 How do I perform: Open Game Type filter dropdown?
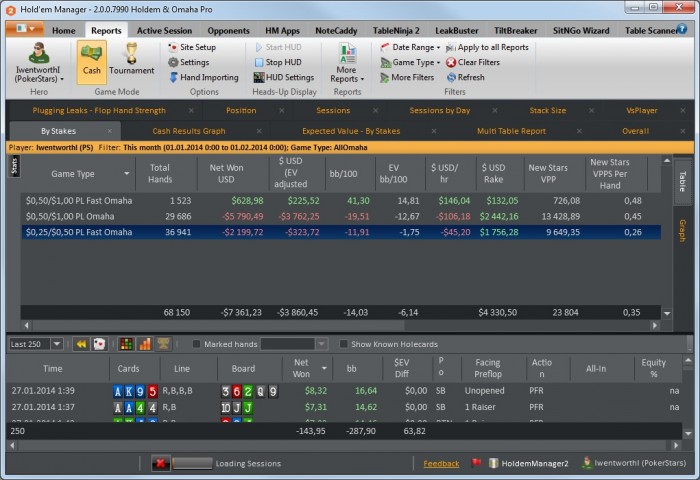click(x=410, y=63)
